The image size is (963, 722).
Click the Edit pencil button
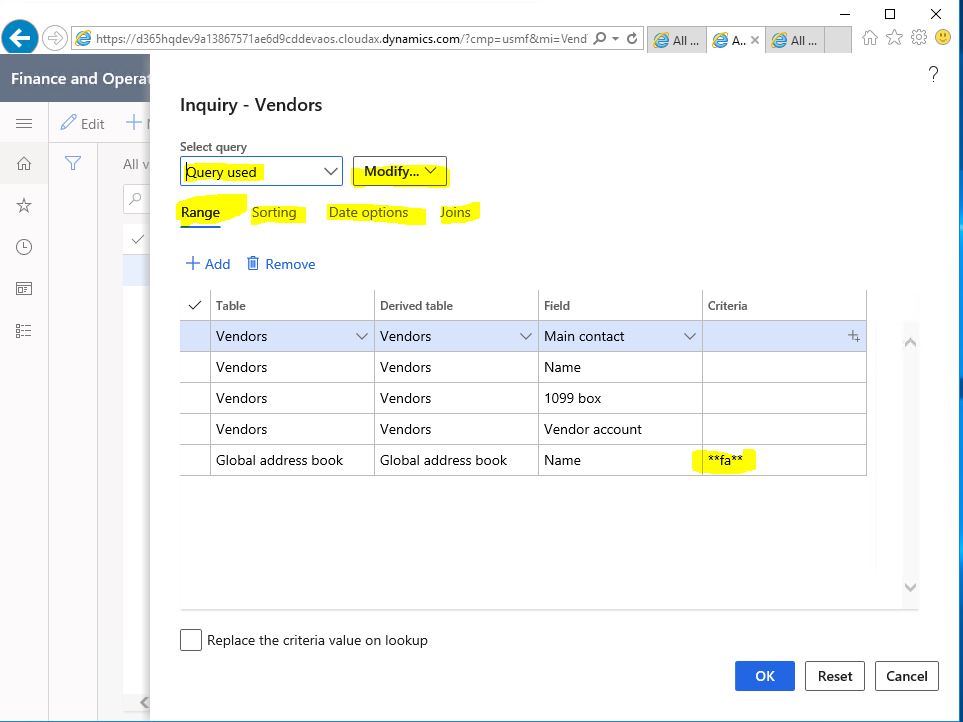point(82,123)
